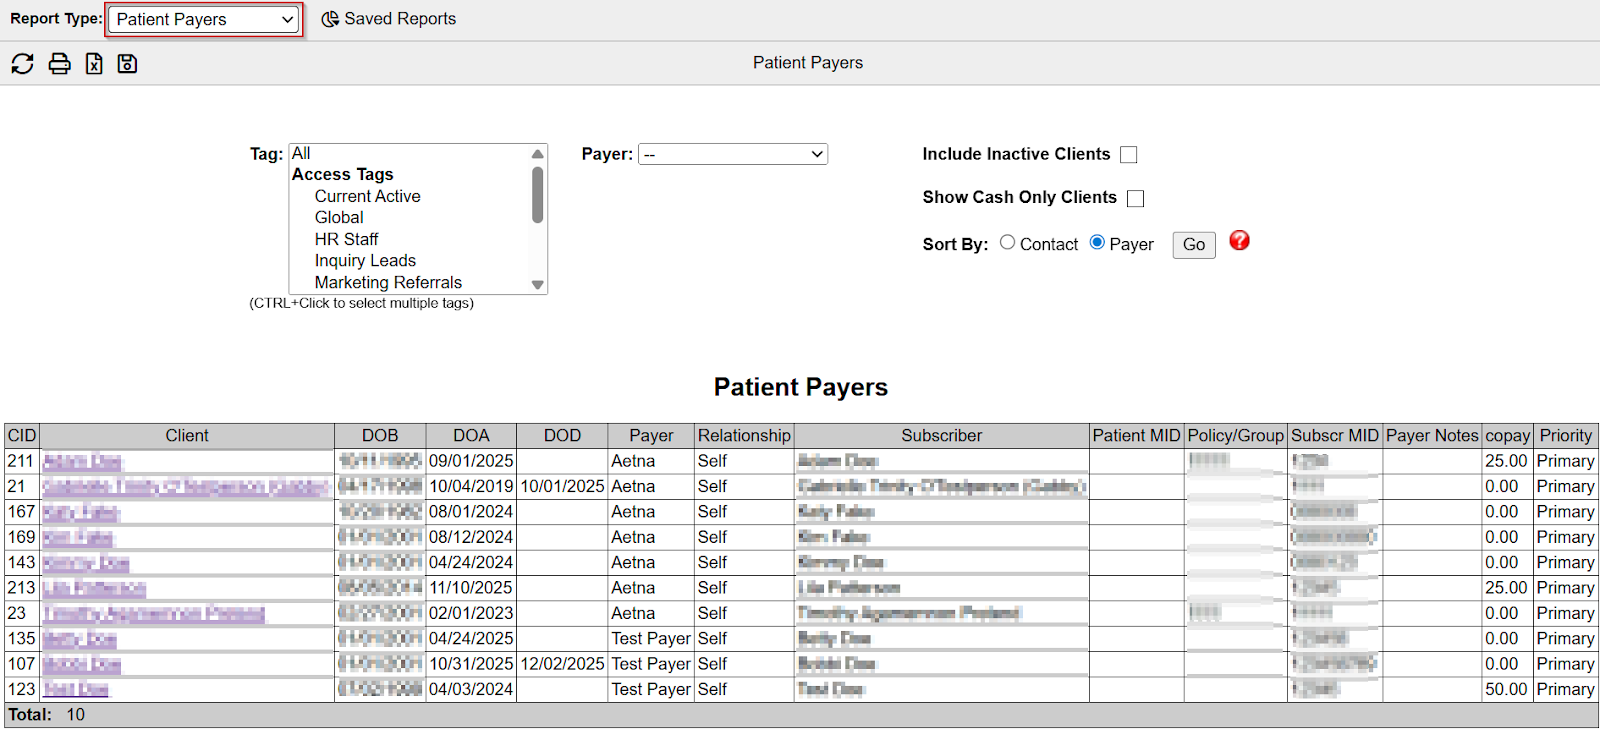The width and height of the screenshot is (1600, 729).
Task: Select the Contact sort radio button
Action: [x=1007, y=242]
